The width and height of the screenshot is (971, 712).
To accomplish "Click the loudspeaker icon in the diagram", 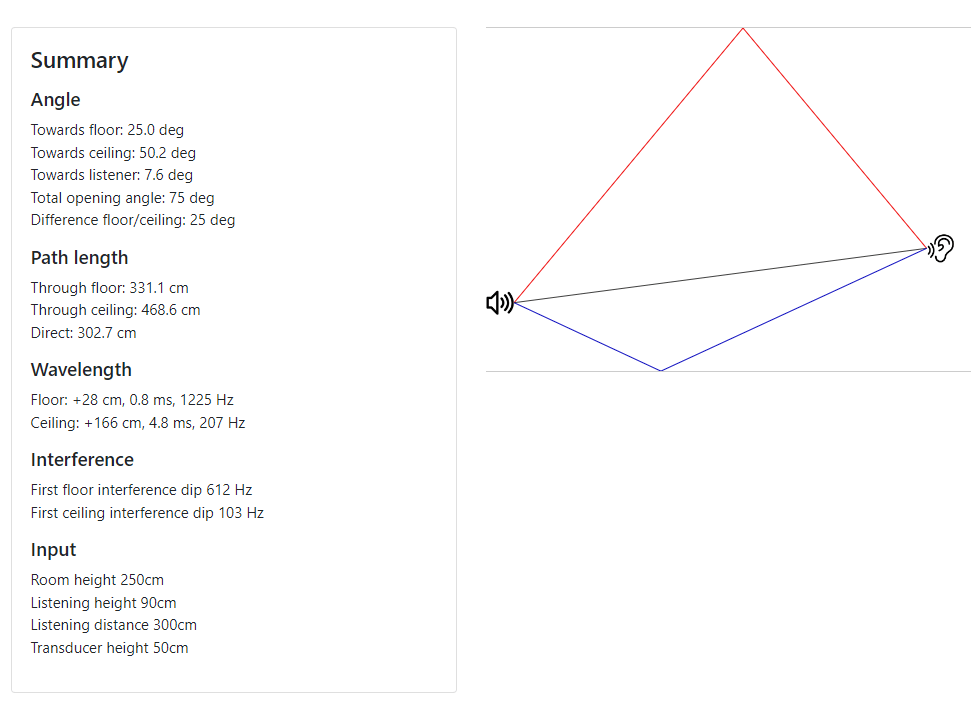I will (x=500, y=303).
